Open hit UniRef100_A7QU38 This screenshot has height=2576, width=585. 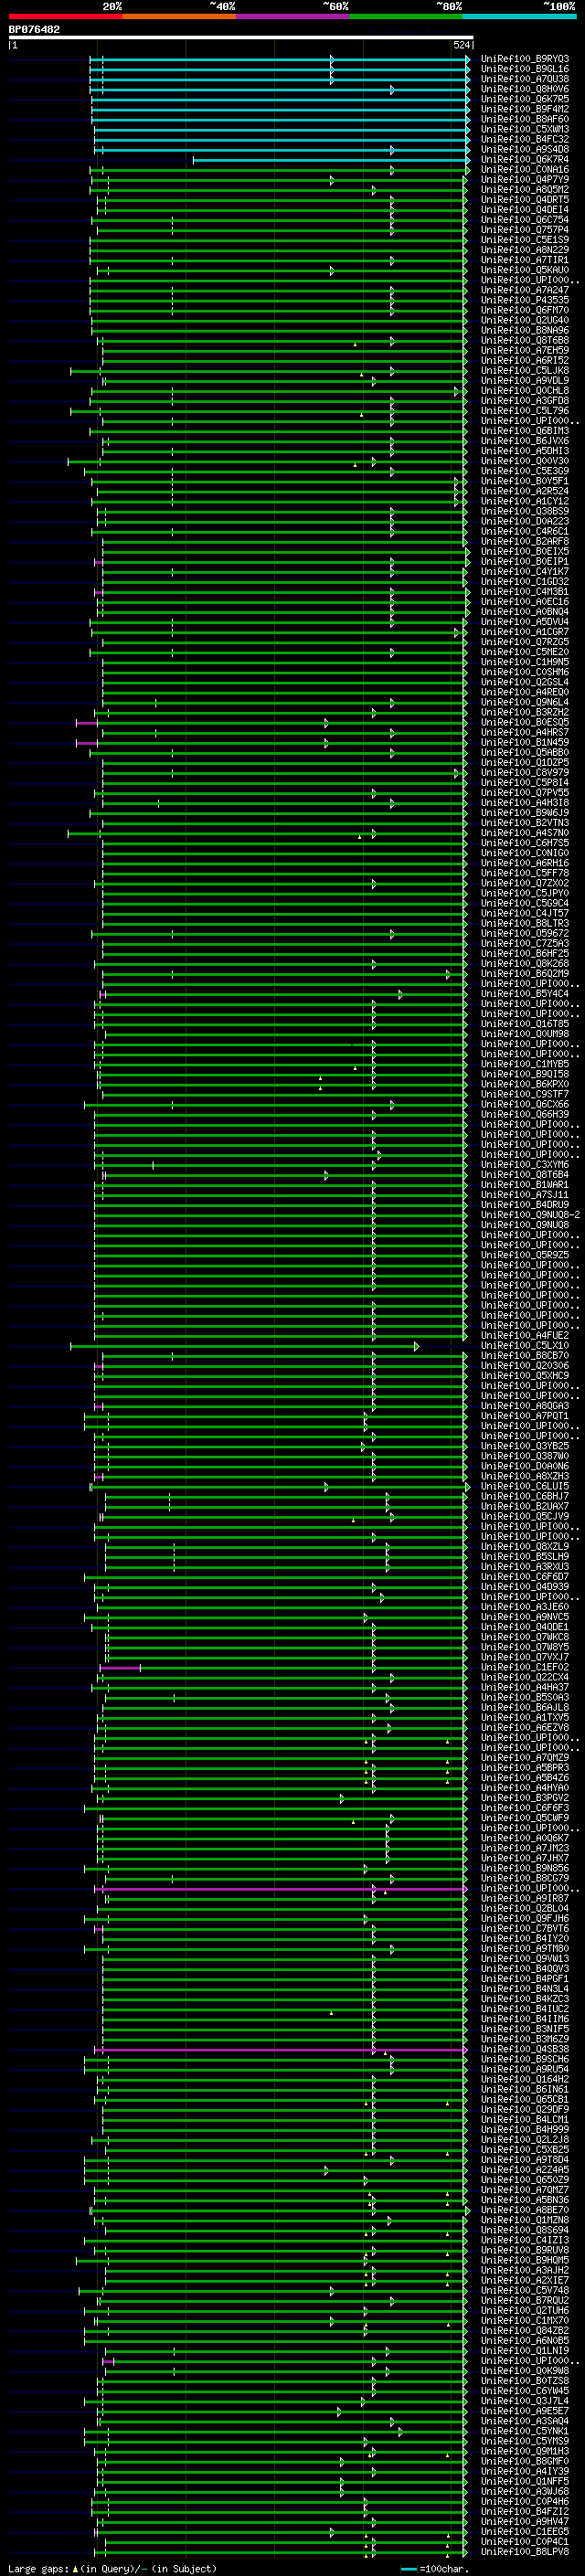coord(525,79)
